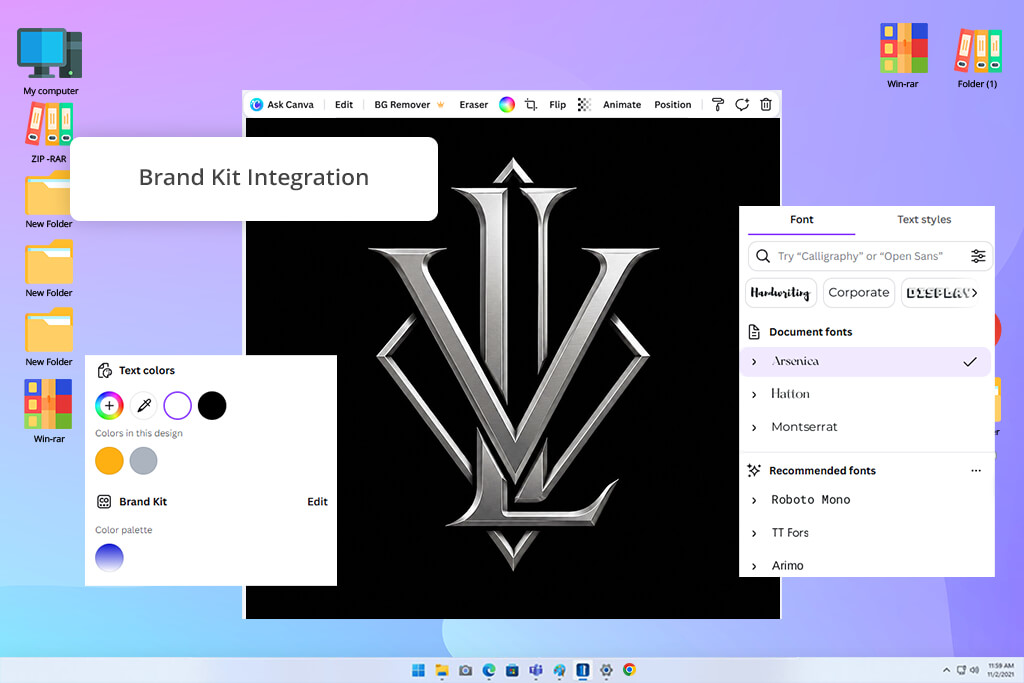Click Flip in the toolbar
The width and height of the screenshot is (1024, 683).
pyautogui.click(x=557, y=104)
